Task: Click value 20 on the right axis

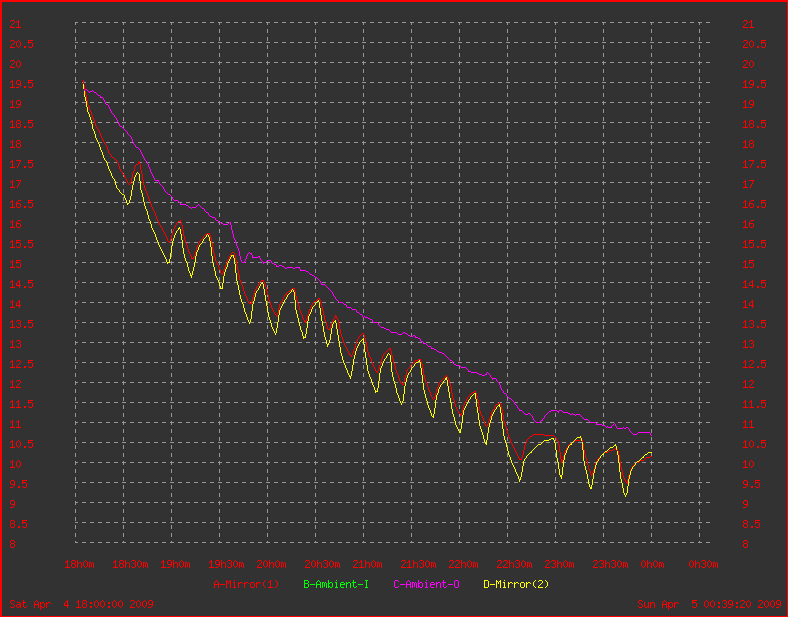Action: [748, 64]
